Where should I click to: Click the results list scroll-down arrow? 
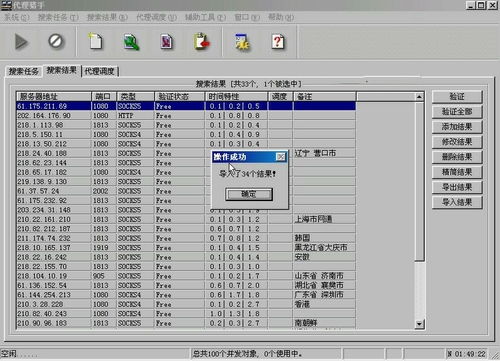pos(419,324)
